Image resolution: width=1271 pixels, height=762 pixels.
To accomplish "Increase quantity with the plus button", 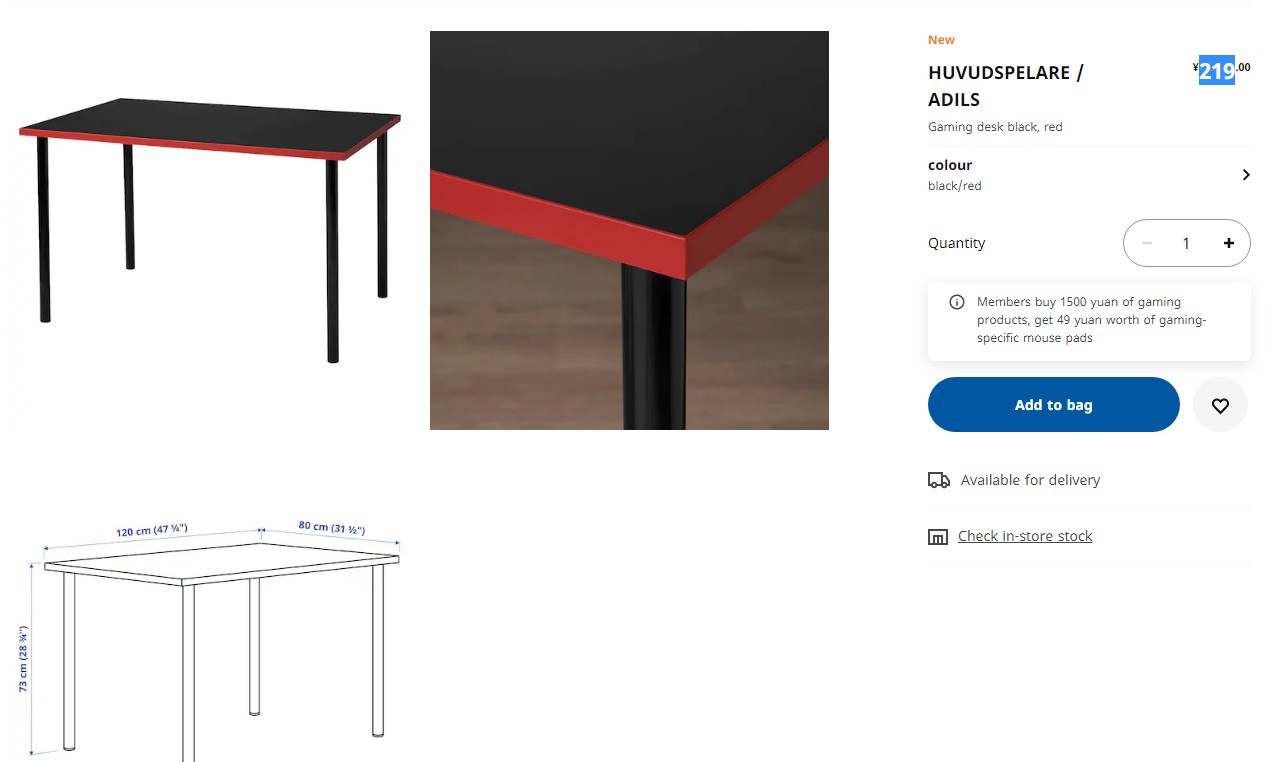I will (1228, 243).
